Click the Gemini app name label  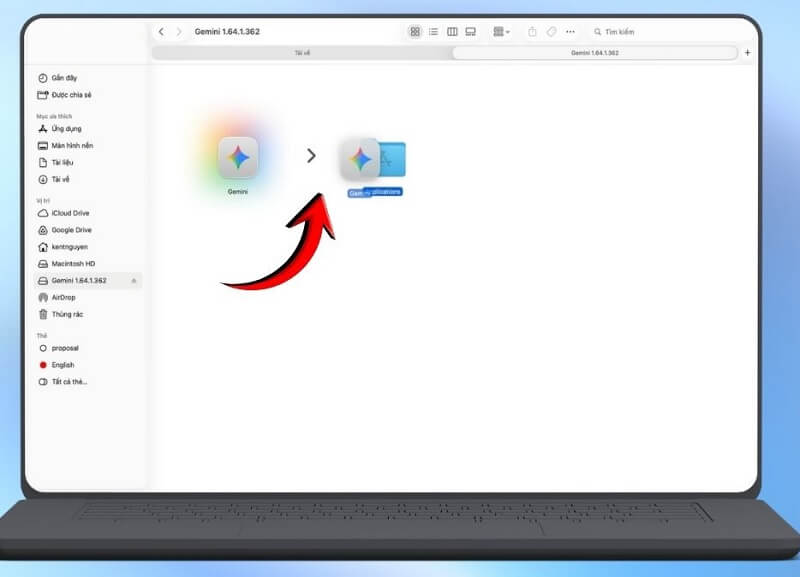point(238,191)
